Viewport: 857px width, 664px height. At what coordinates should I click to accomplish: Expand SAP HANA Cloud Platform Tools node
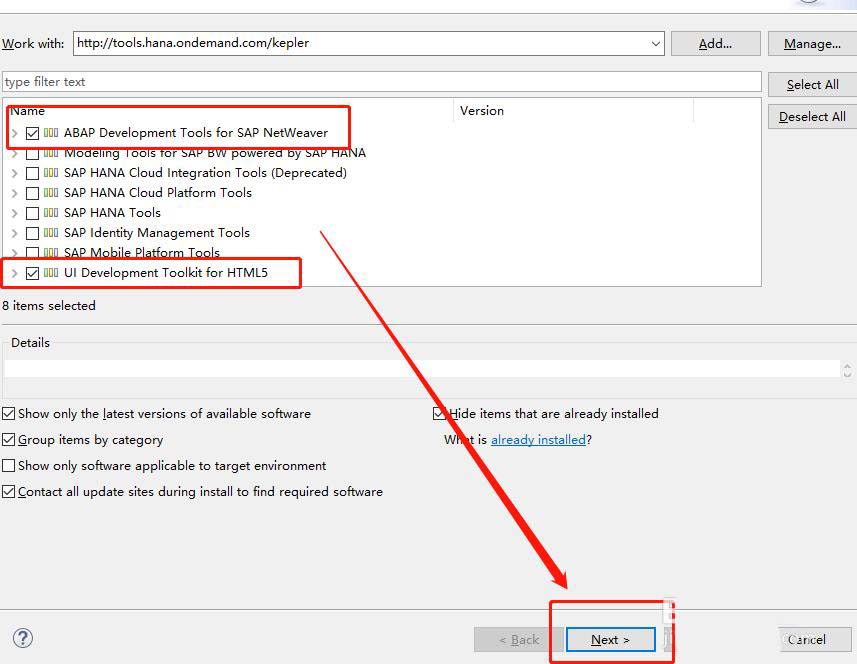point(15,193)
